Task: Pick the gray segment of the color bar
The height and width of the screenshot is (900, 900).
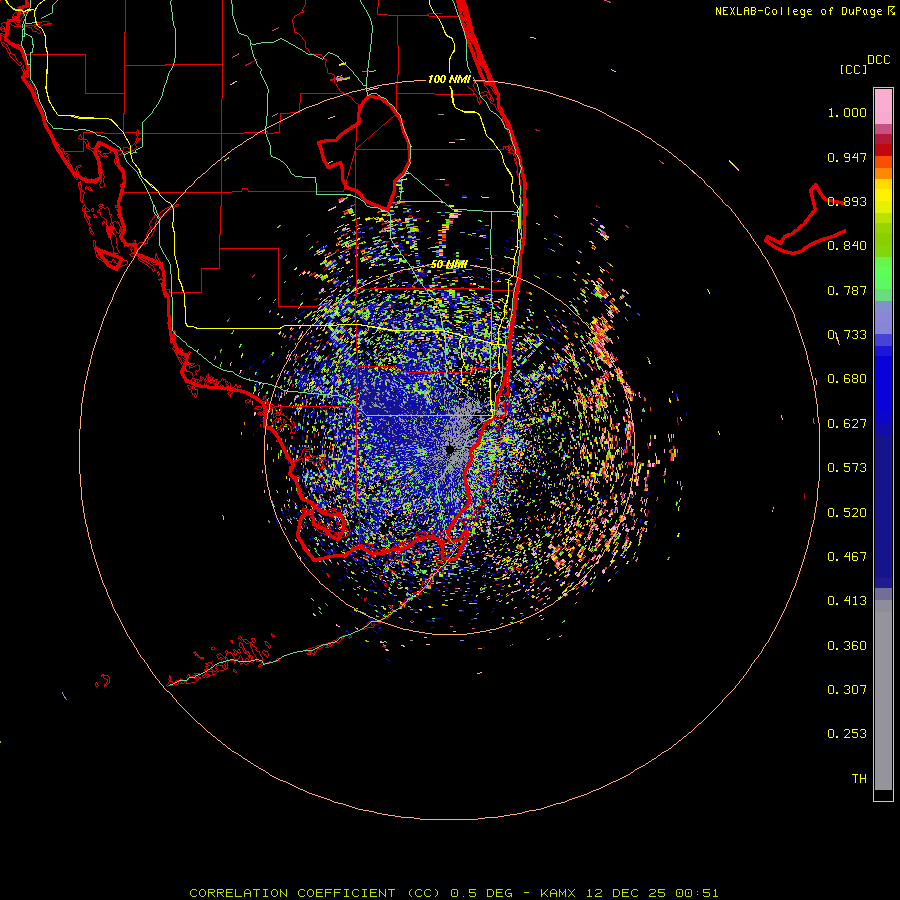Action: click(883, 695)
